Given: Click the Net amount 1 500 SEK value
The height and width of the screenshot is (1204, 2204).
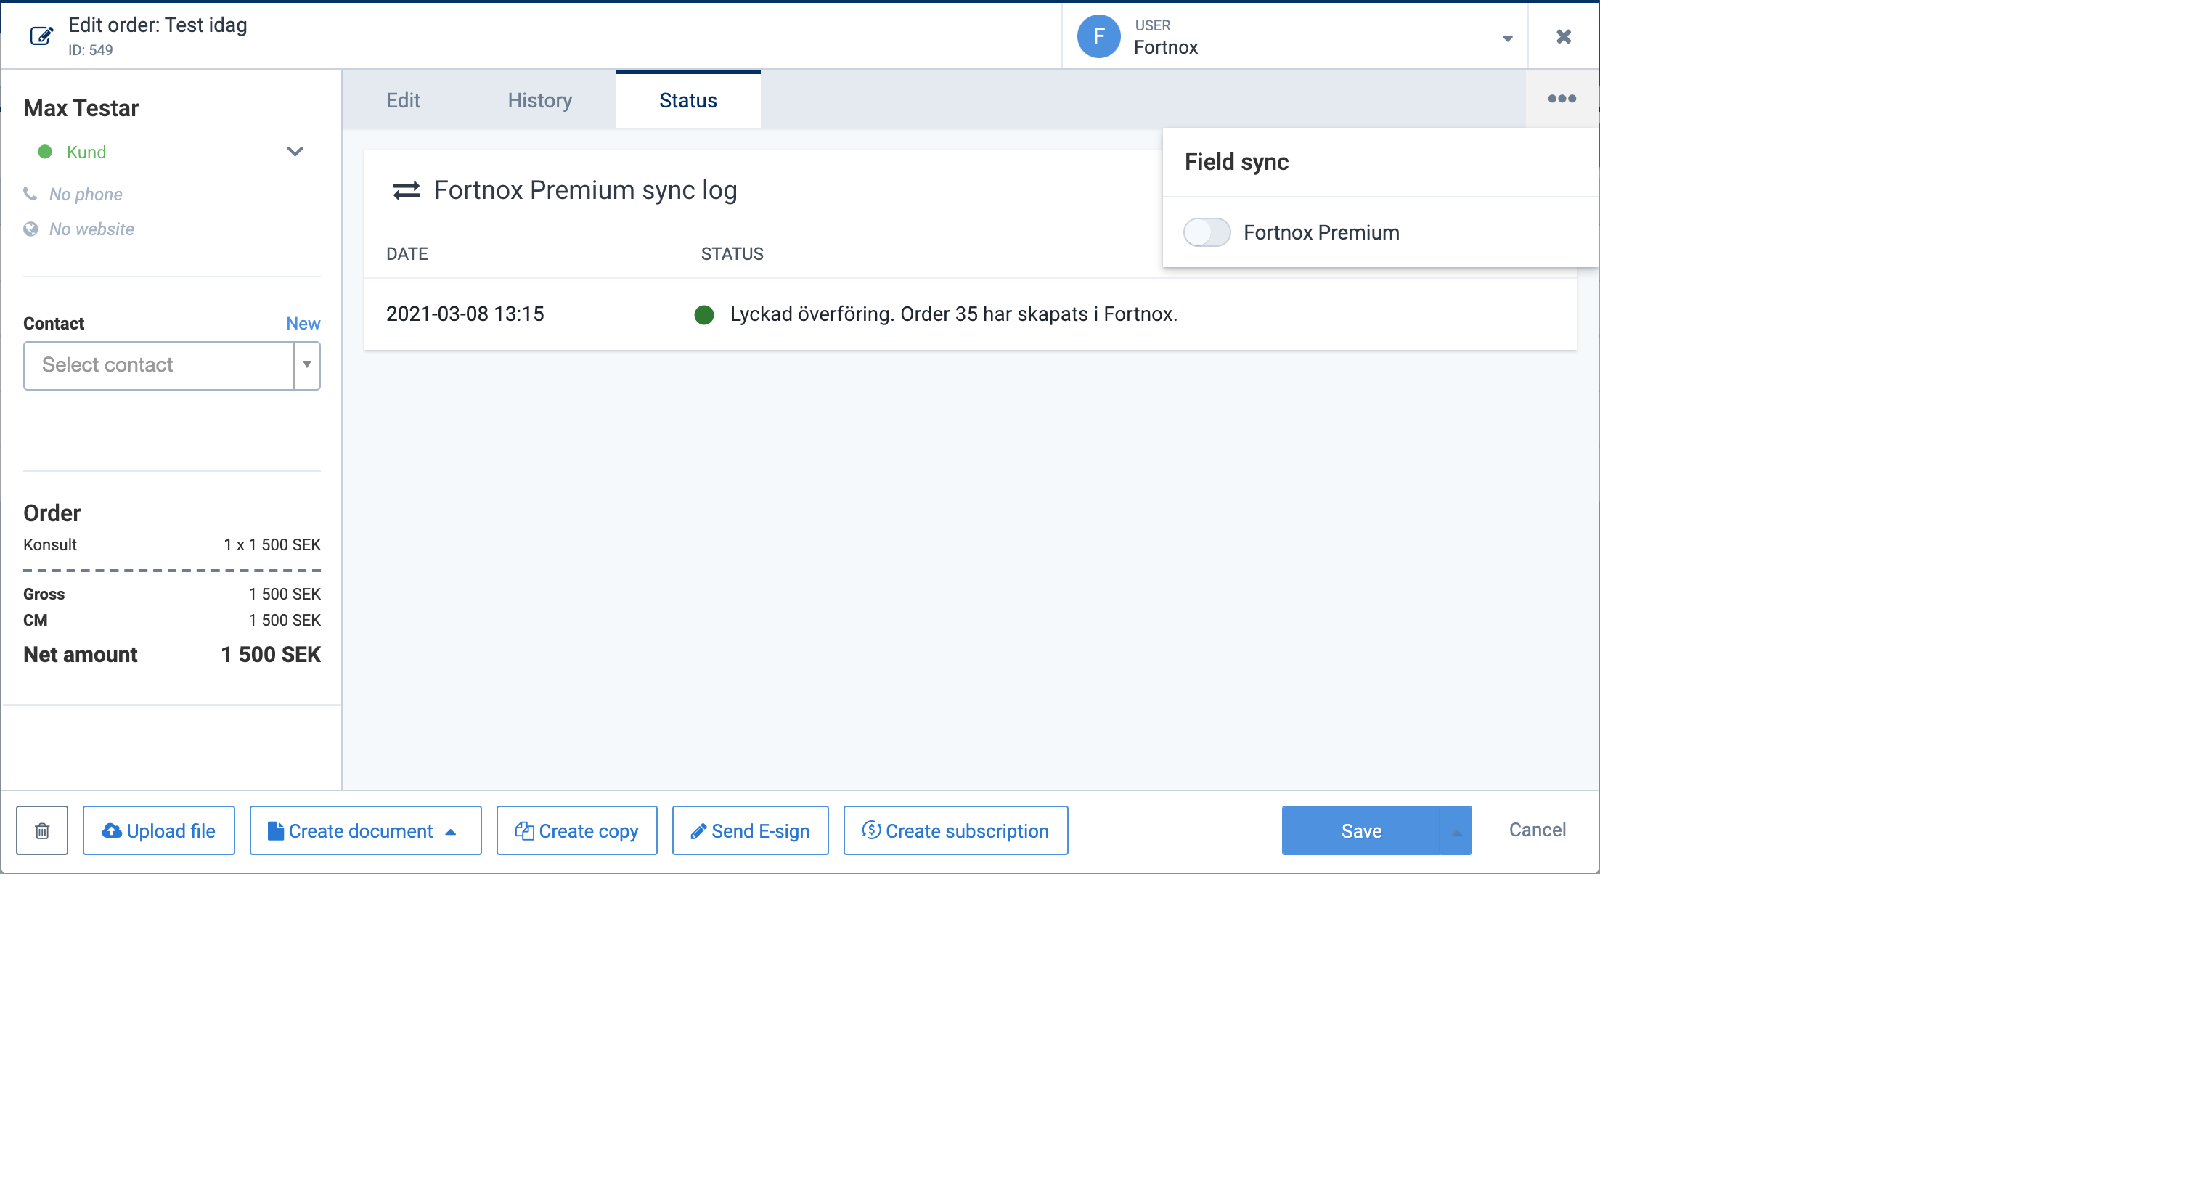Looking at the screenshot, I should (x=271, y=655).
